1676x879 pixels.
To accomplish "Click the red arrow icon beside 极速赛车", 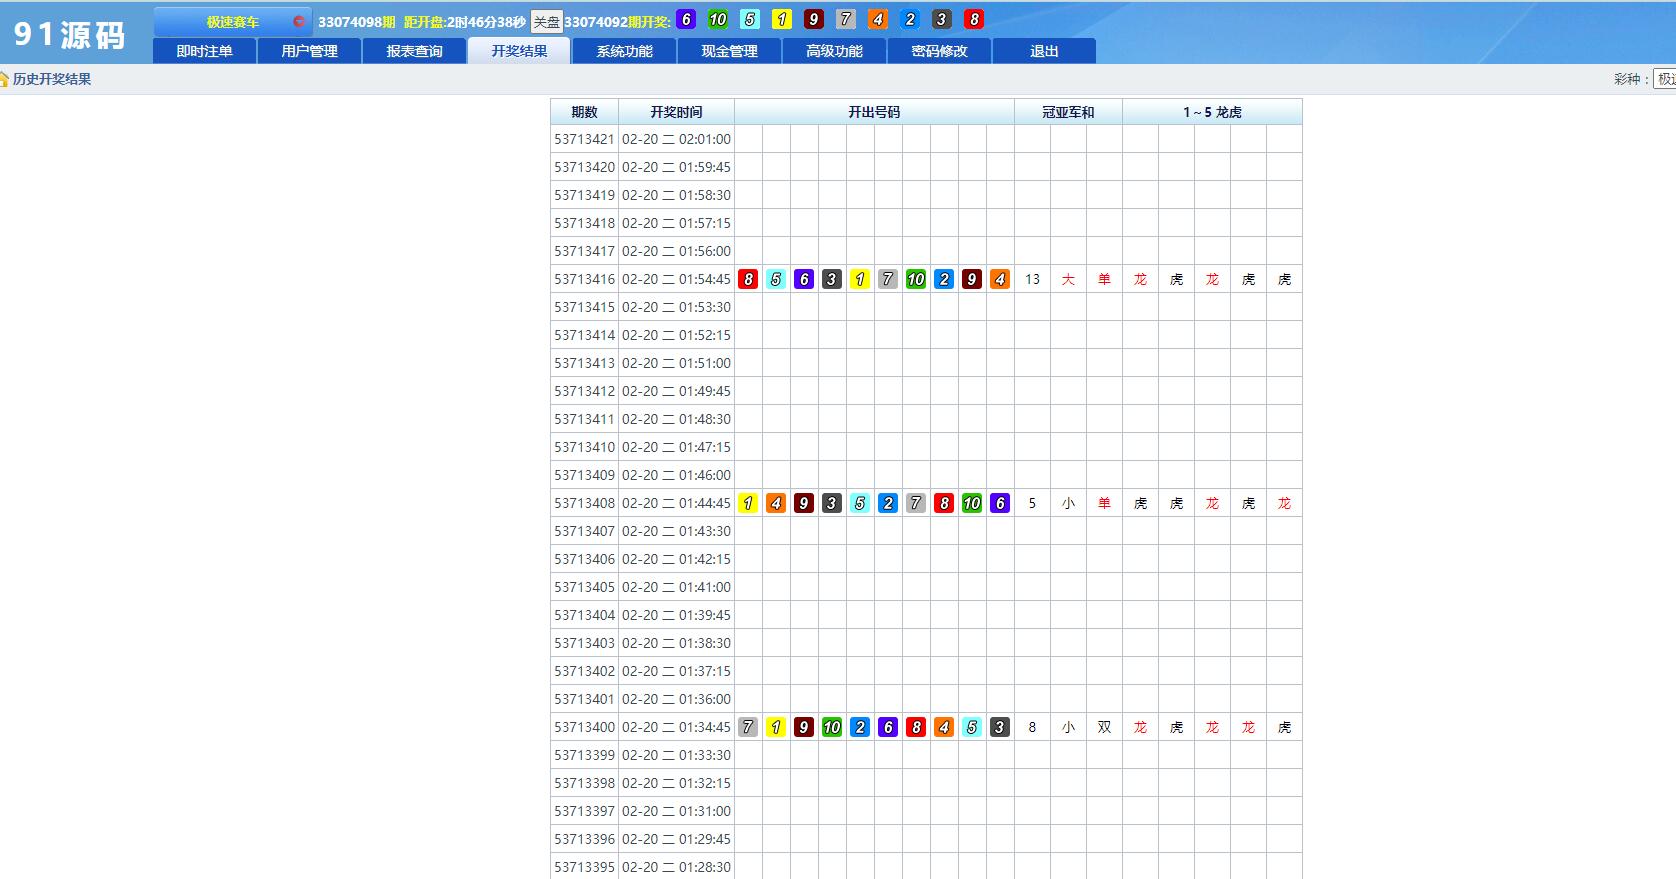I will [x=298, y=22].
